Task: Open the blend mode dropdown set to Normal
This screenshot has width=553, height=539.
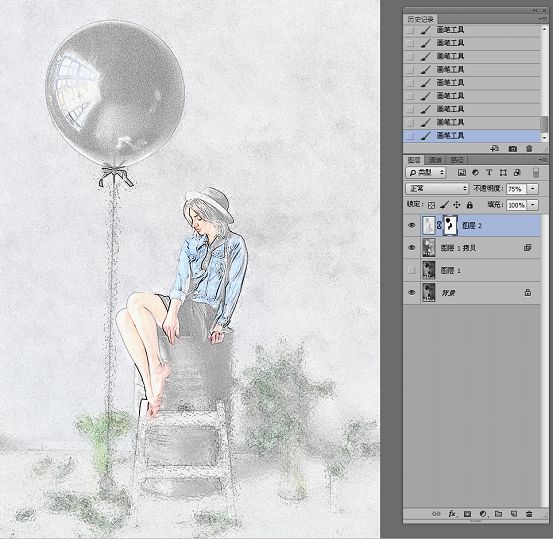Action: pyautogui.click(x=437, y=188)
